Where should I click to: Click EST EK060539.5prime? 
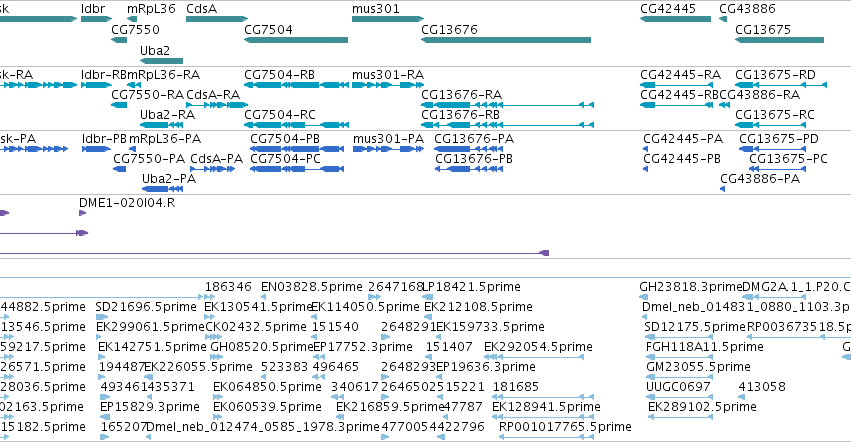click(x=217, y=417)
